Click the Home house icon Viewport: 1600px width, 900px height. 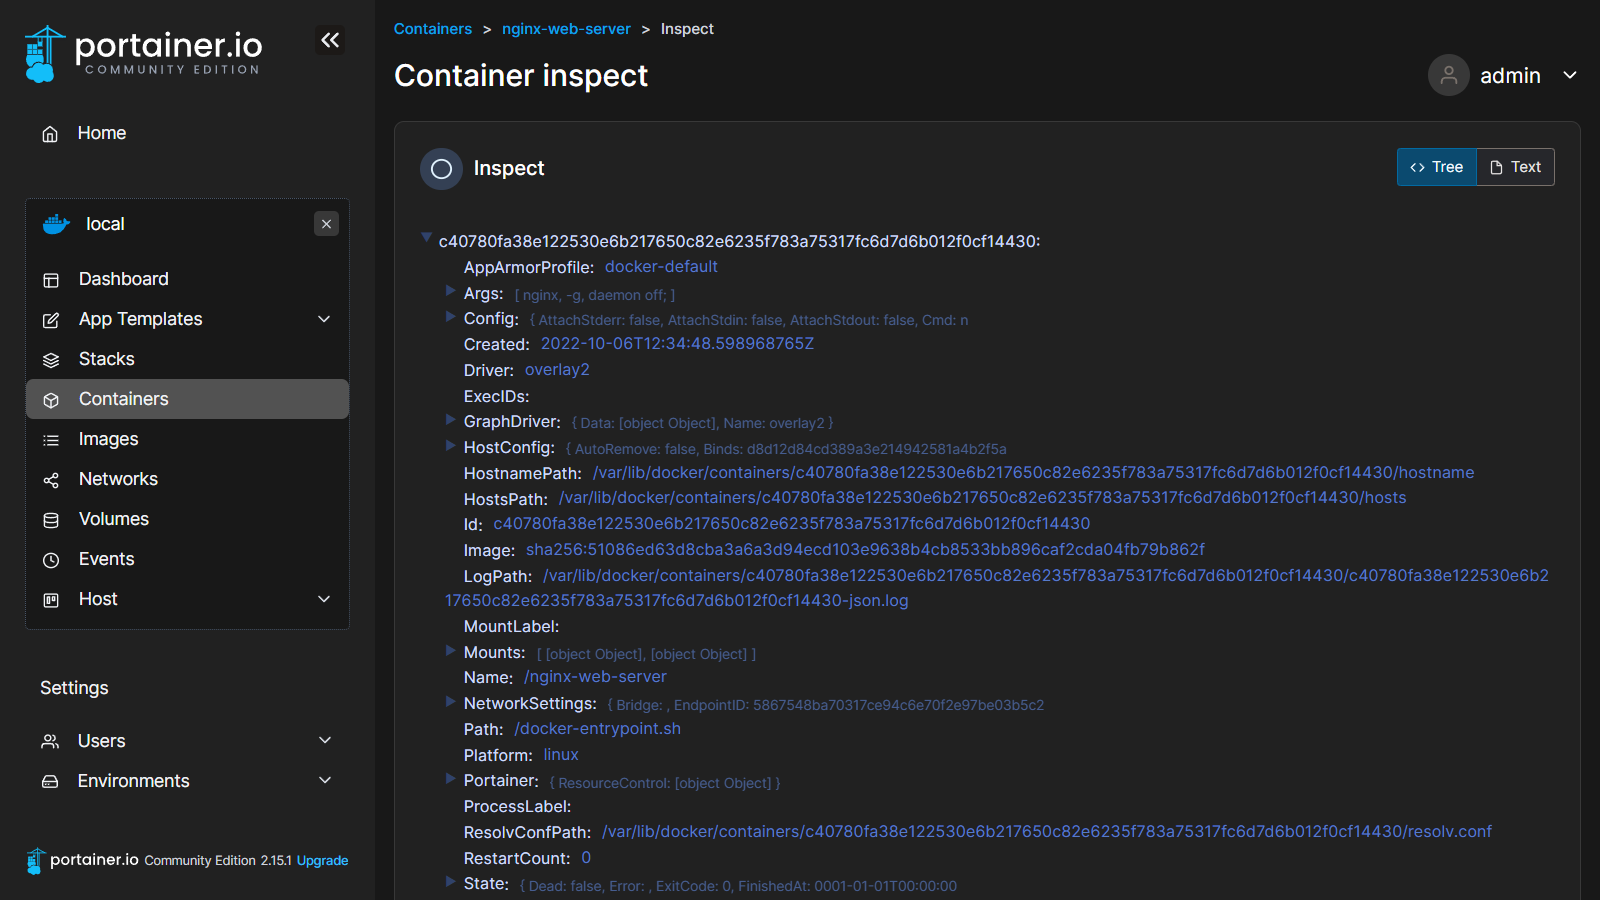point(50,134)
